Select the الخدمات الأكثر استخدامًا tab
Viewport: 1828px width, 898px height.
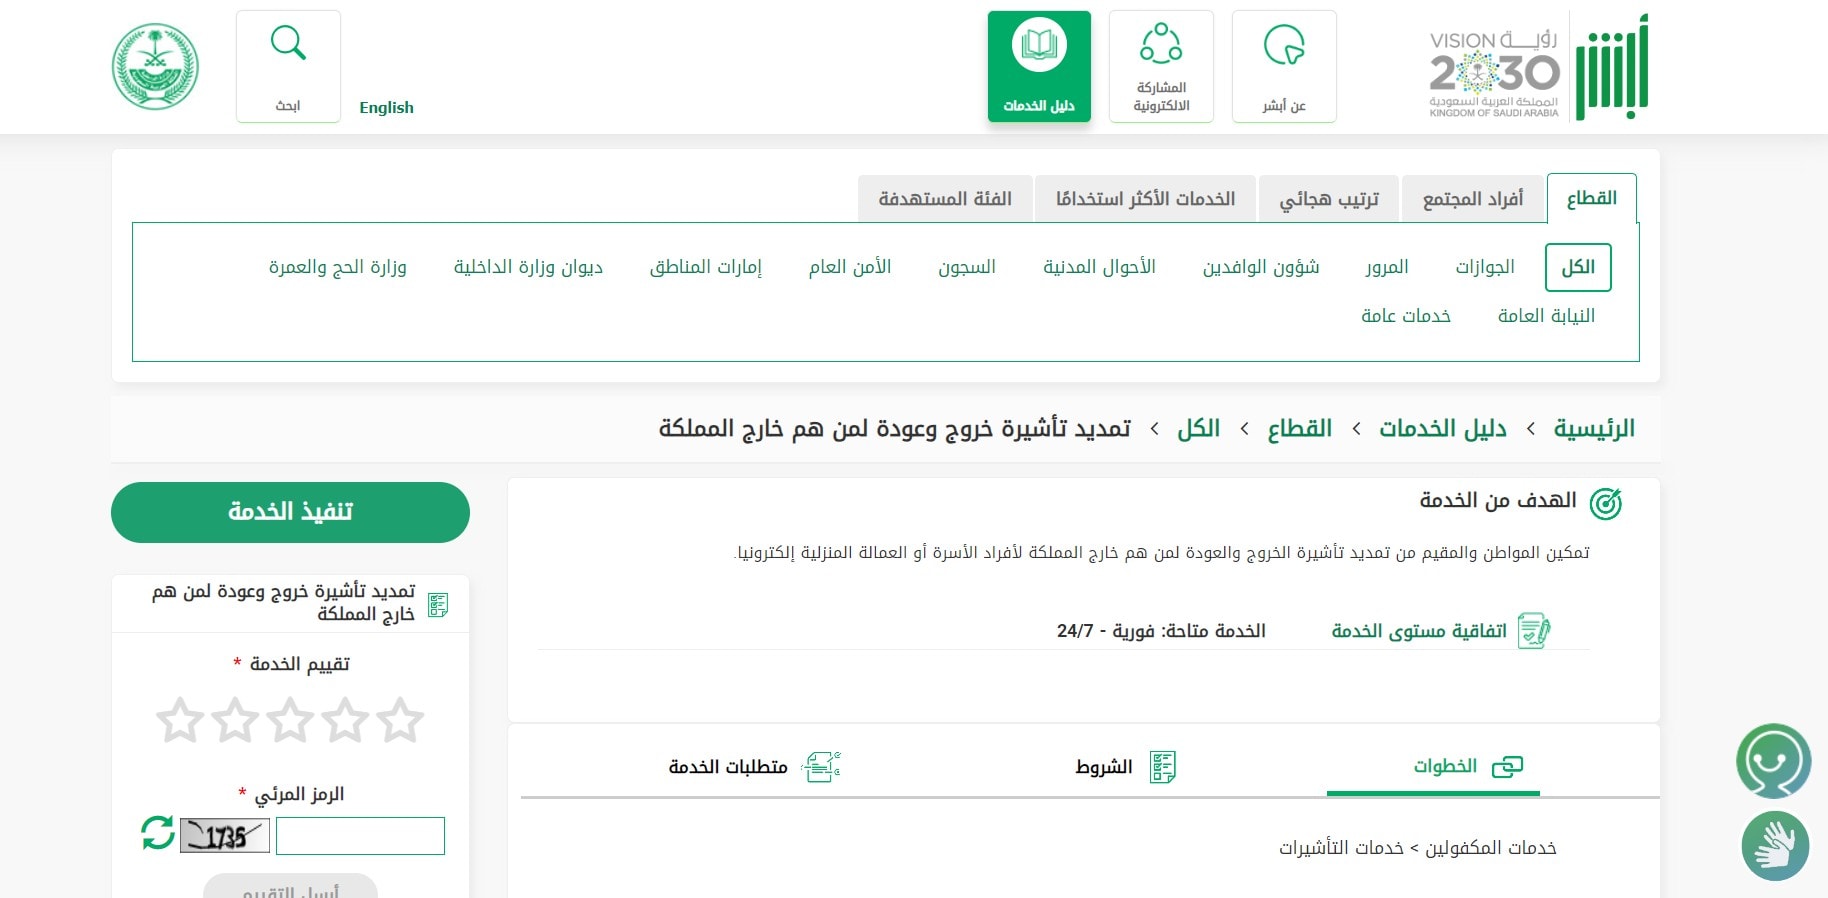click(1145, 199)
